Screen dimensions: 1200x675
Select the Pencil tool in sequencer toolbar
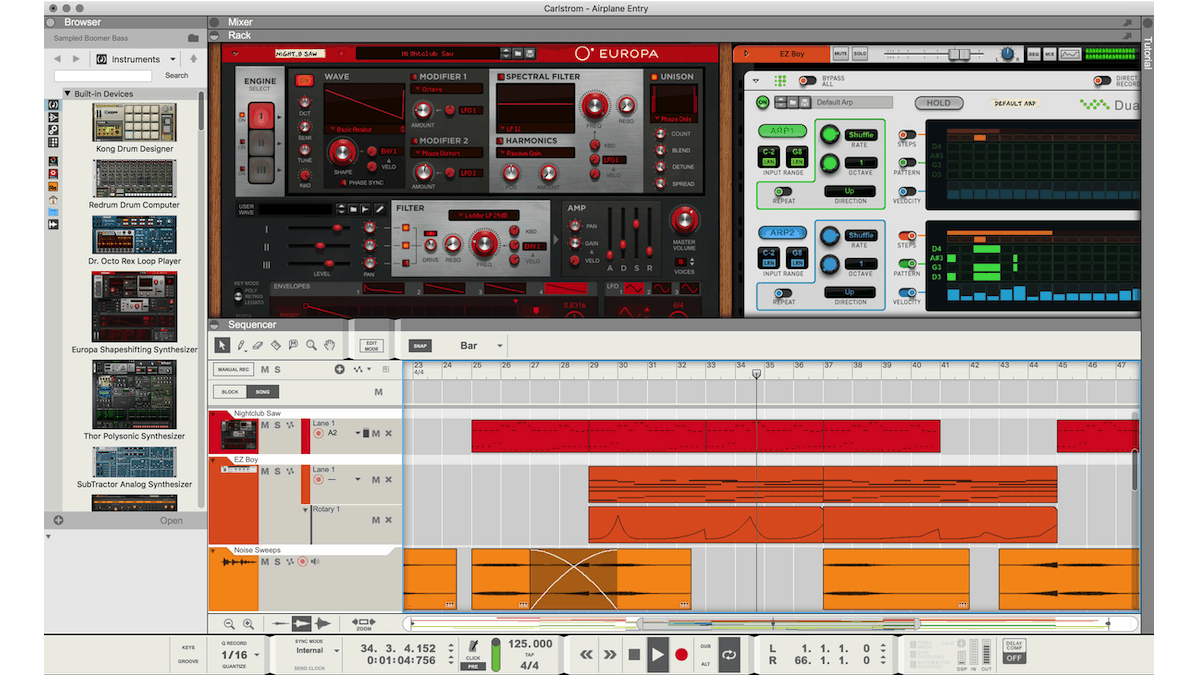(240, 345)
